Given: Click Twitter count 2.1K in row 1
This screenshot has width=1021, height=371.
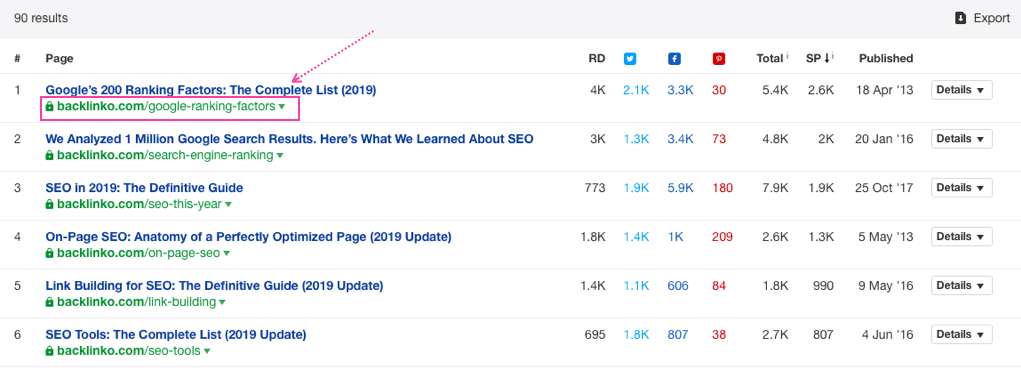Looking at the screenshot, I should tap(636, 90).
